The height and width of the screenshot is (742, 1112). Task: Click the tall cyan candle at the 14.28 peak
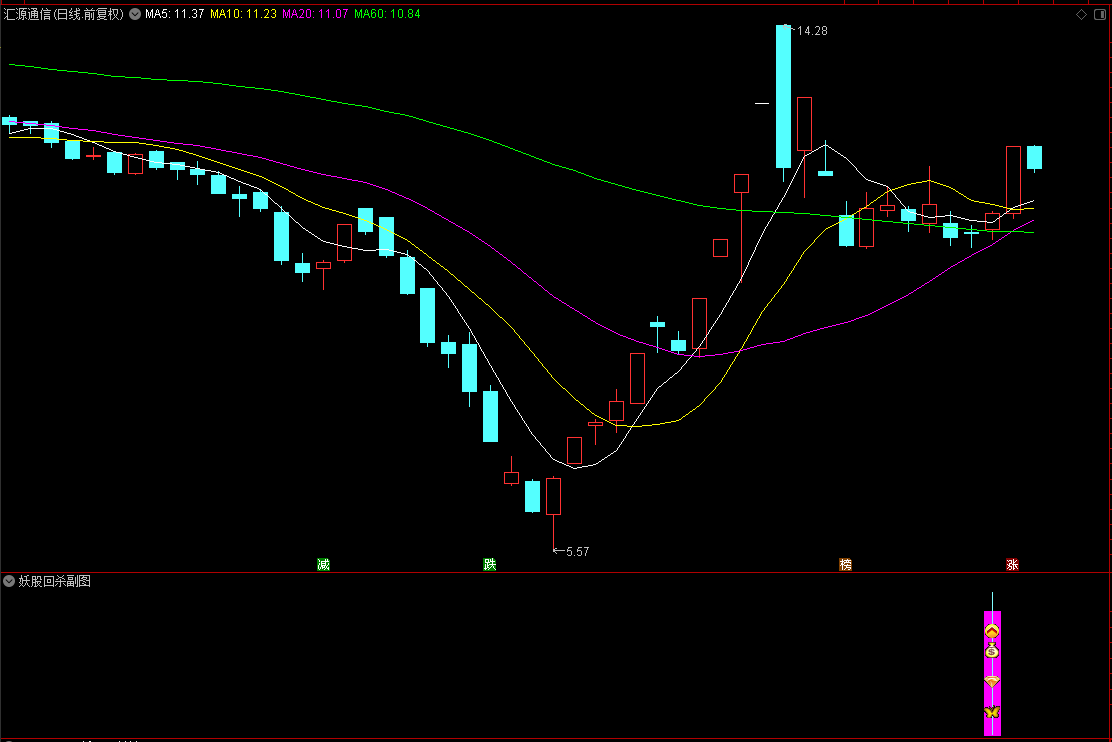click(783, 96)
